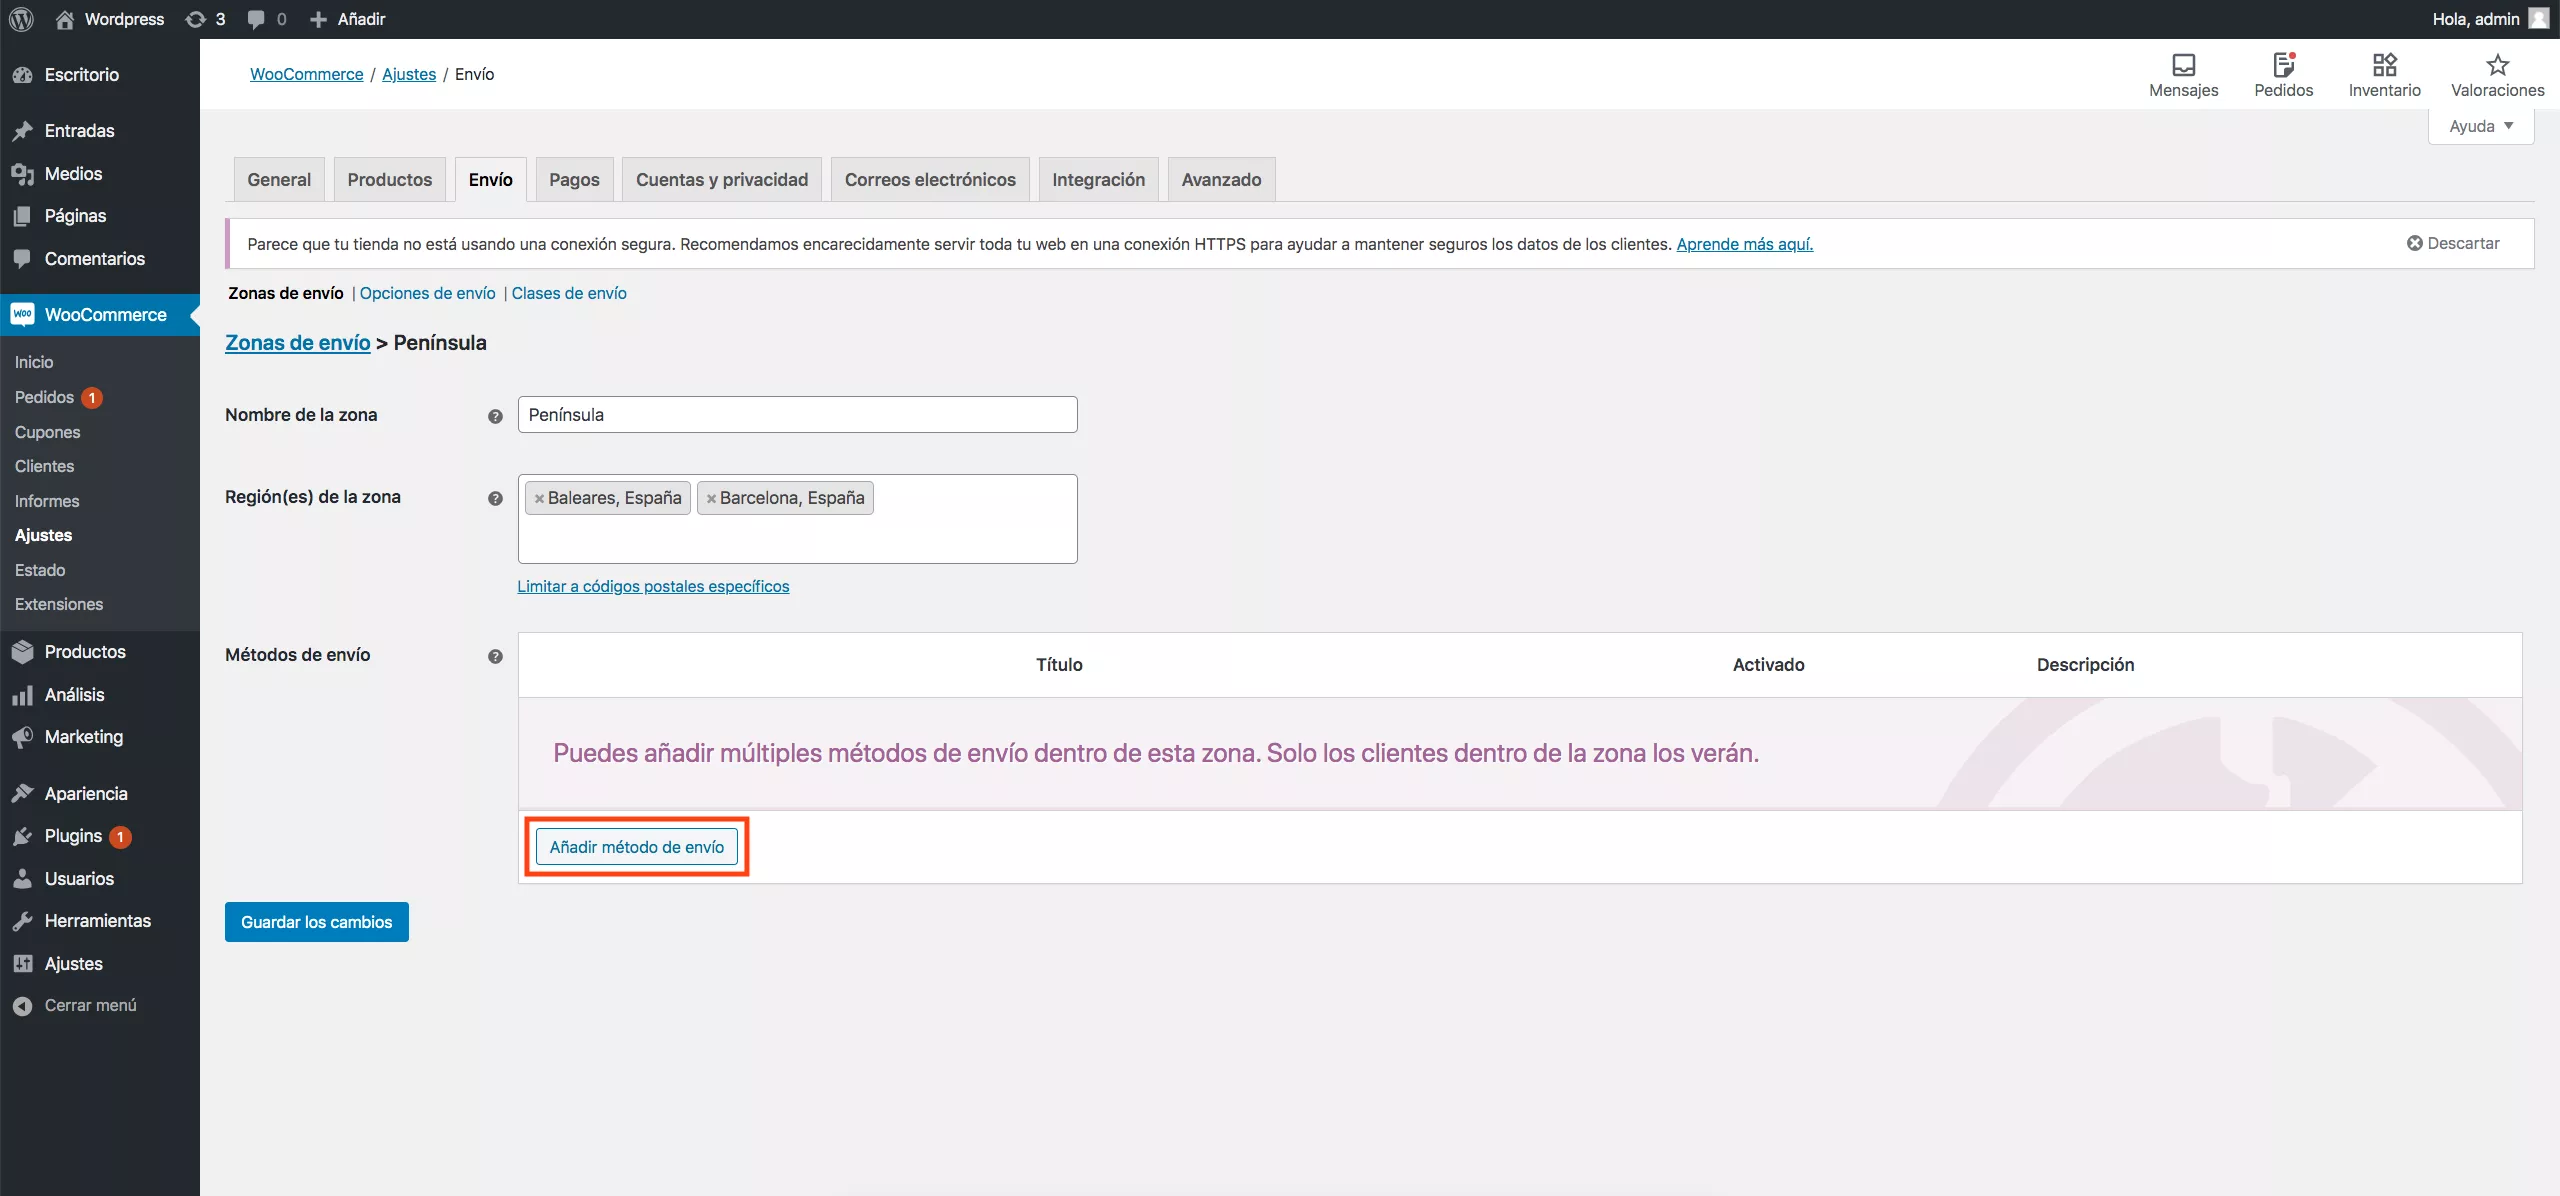Click Guardar los cambios button
The width and height of the screenshot is (2560, 1196).
pos(317,922)
